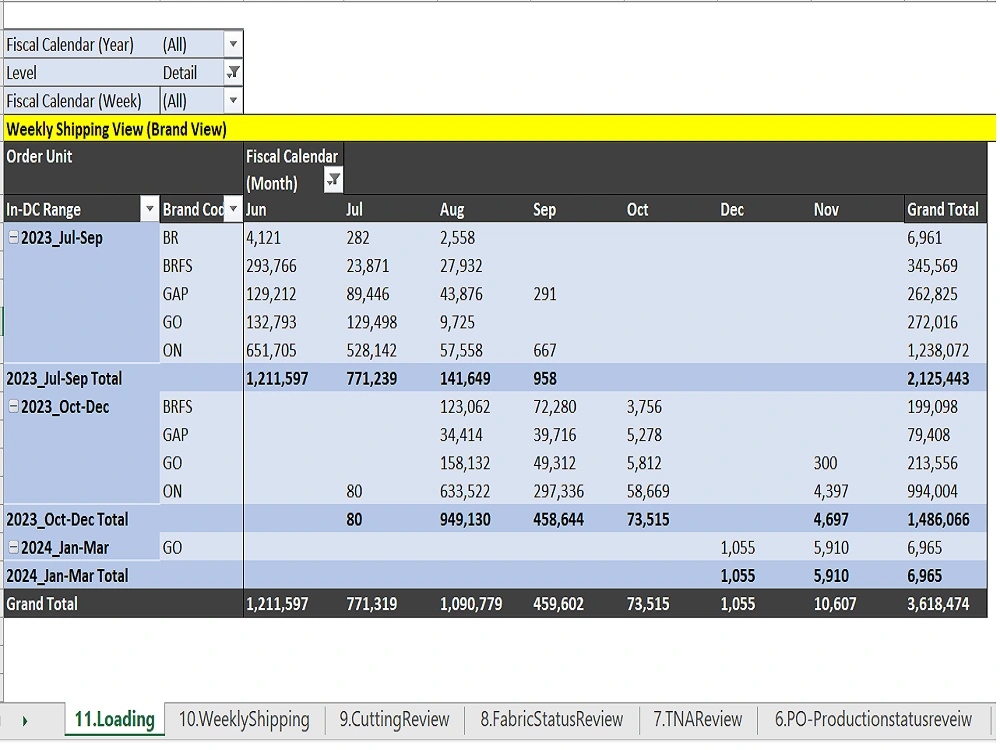
Task: Select grand total cell 1,090,779
Action: click(483, 603)
